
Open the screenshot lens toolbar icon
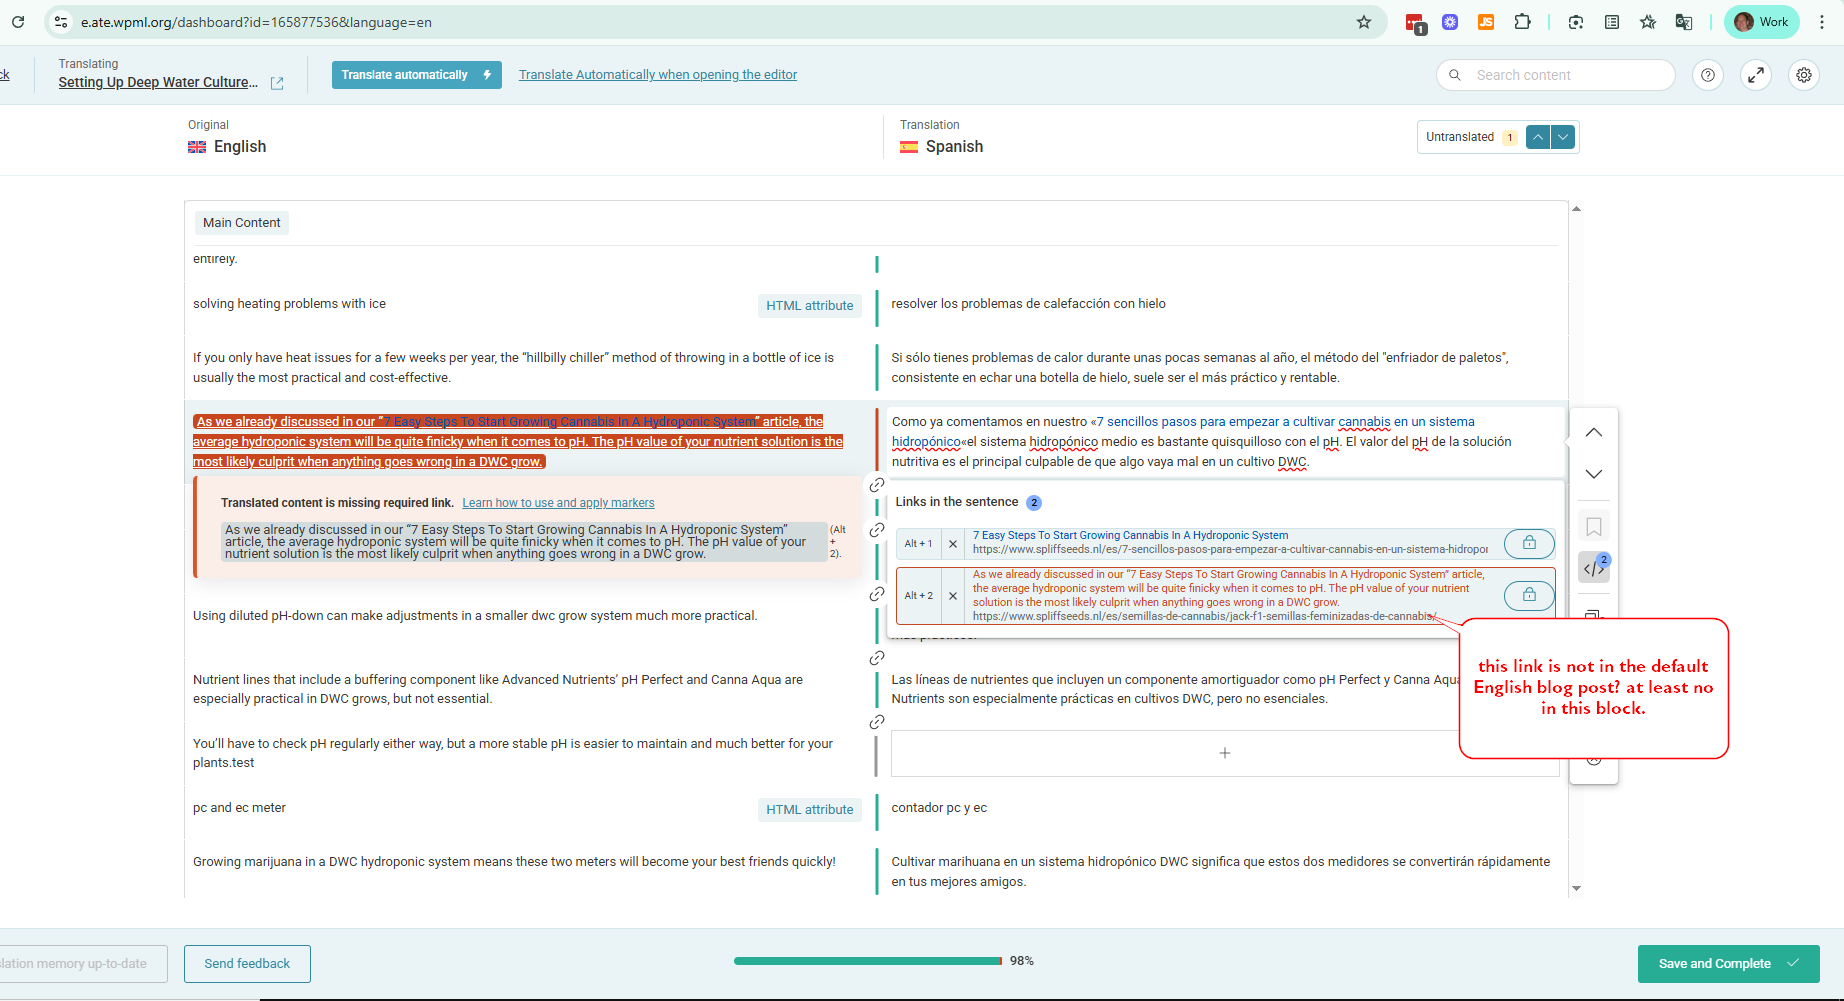tap(1576, 22)
